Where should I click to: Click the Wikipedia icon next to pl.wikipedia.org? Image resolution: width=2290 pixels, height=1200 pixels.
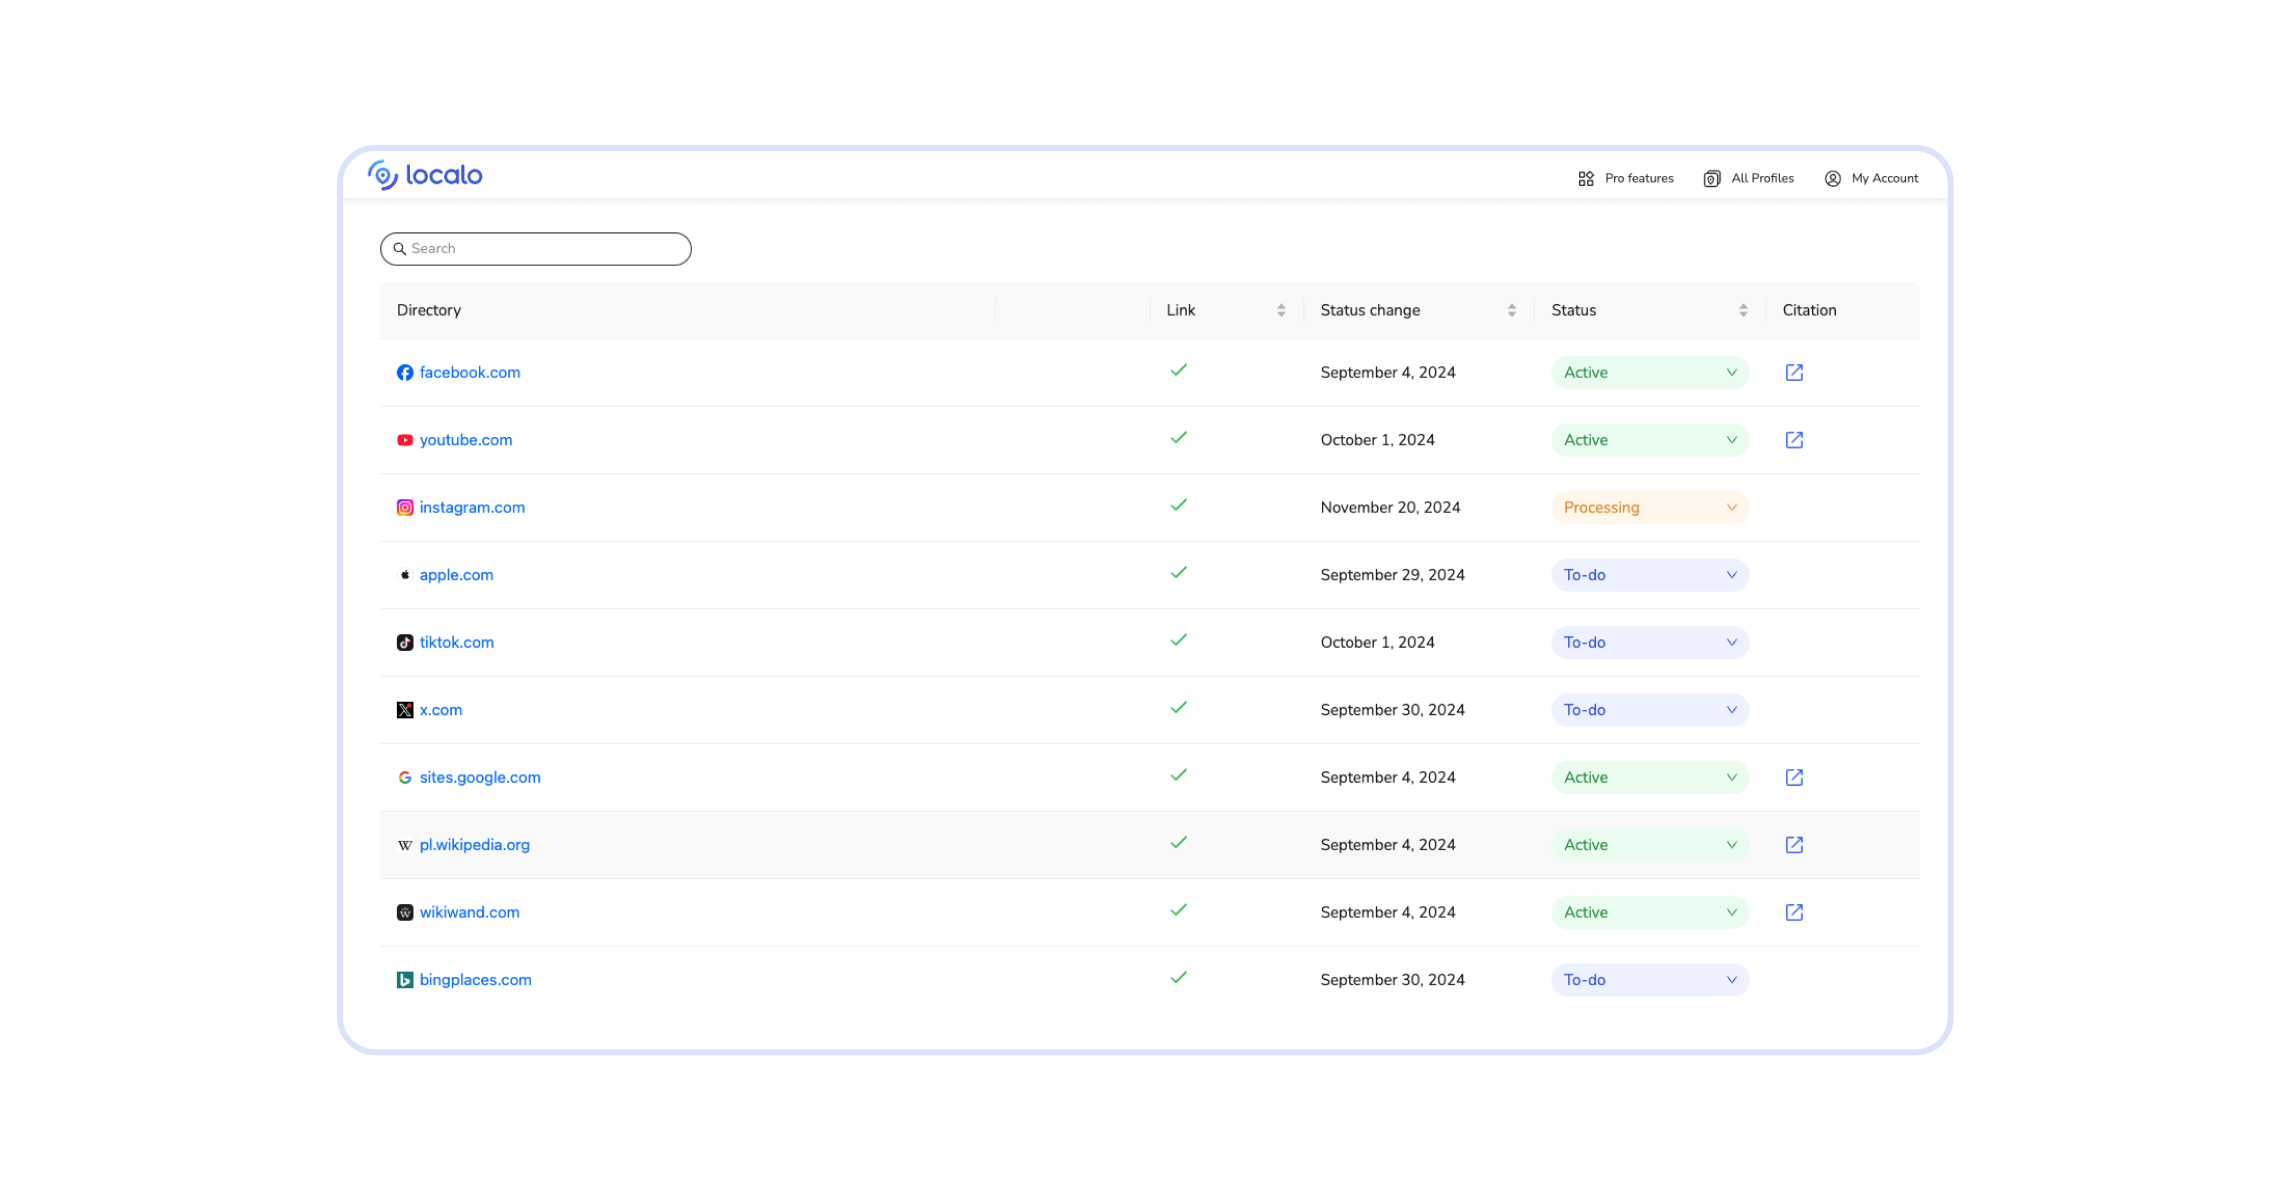(x=404, y=844)
